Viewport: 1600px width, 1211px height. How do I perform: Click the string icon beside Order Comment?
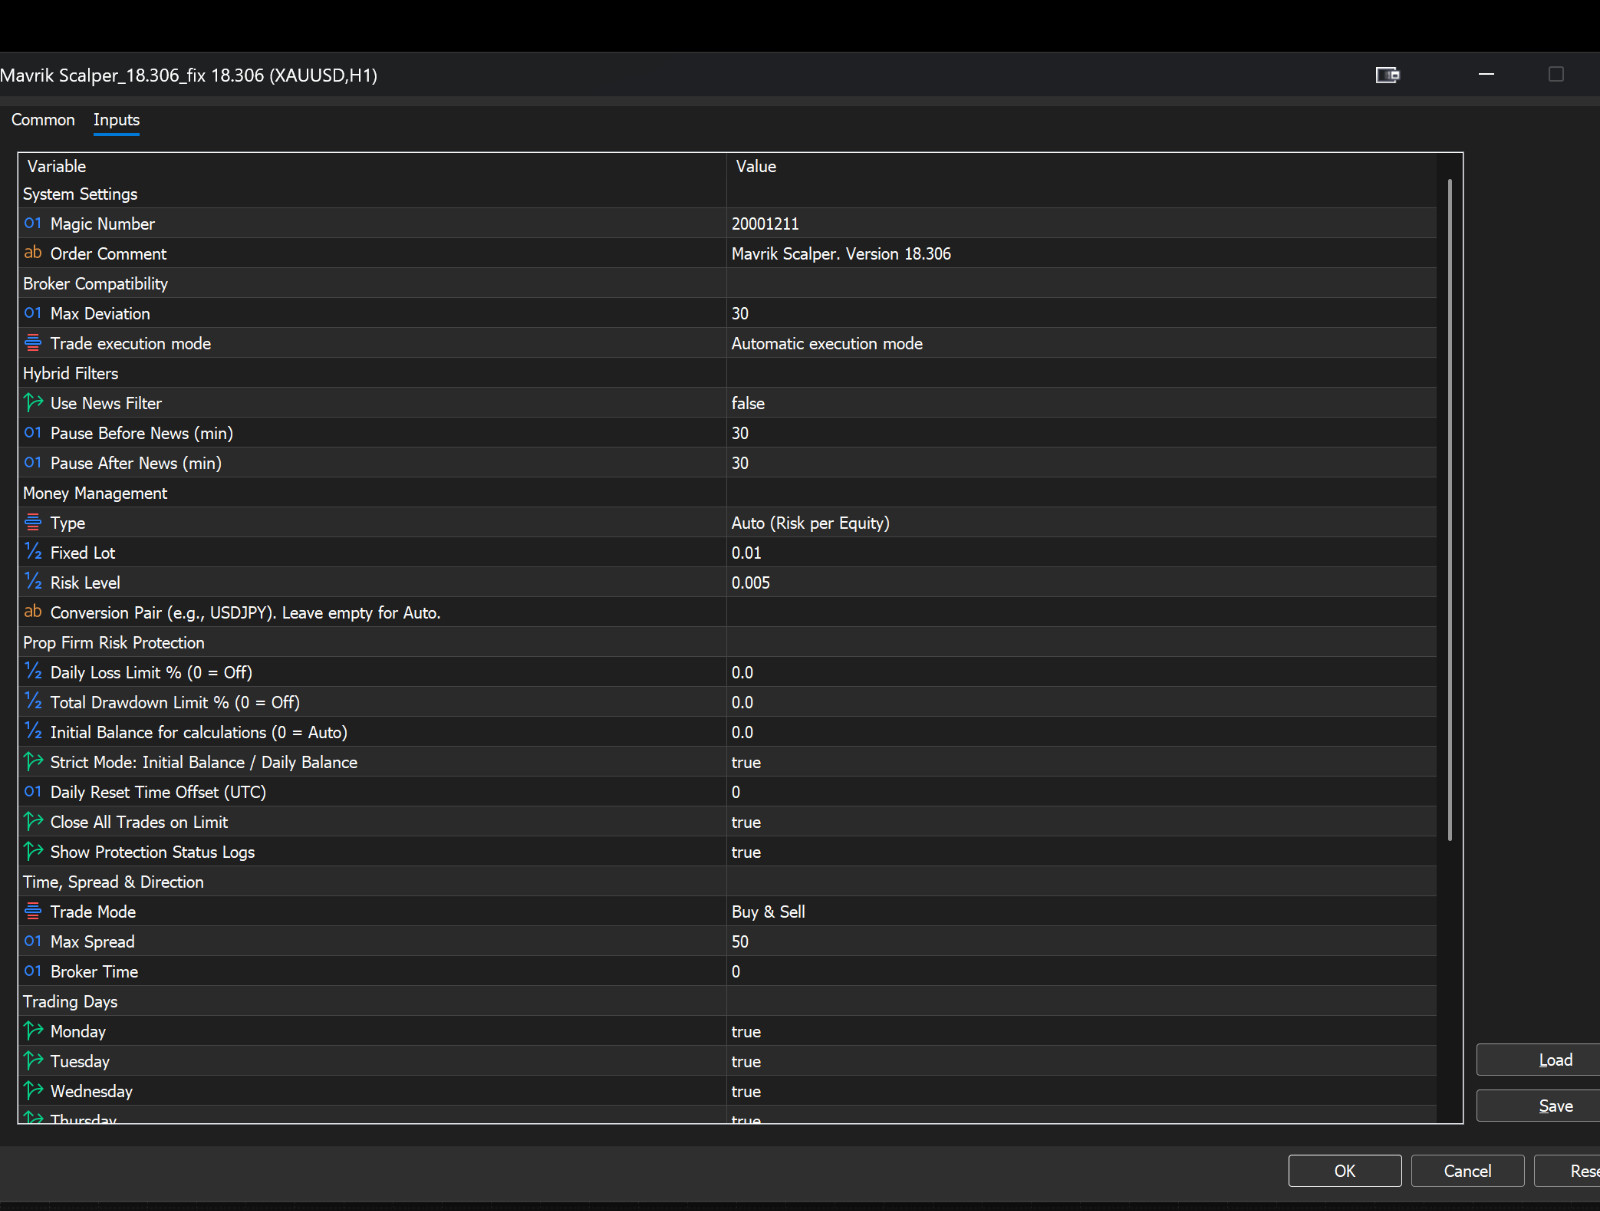(33, 253)
